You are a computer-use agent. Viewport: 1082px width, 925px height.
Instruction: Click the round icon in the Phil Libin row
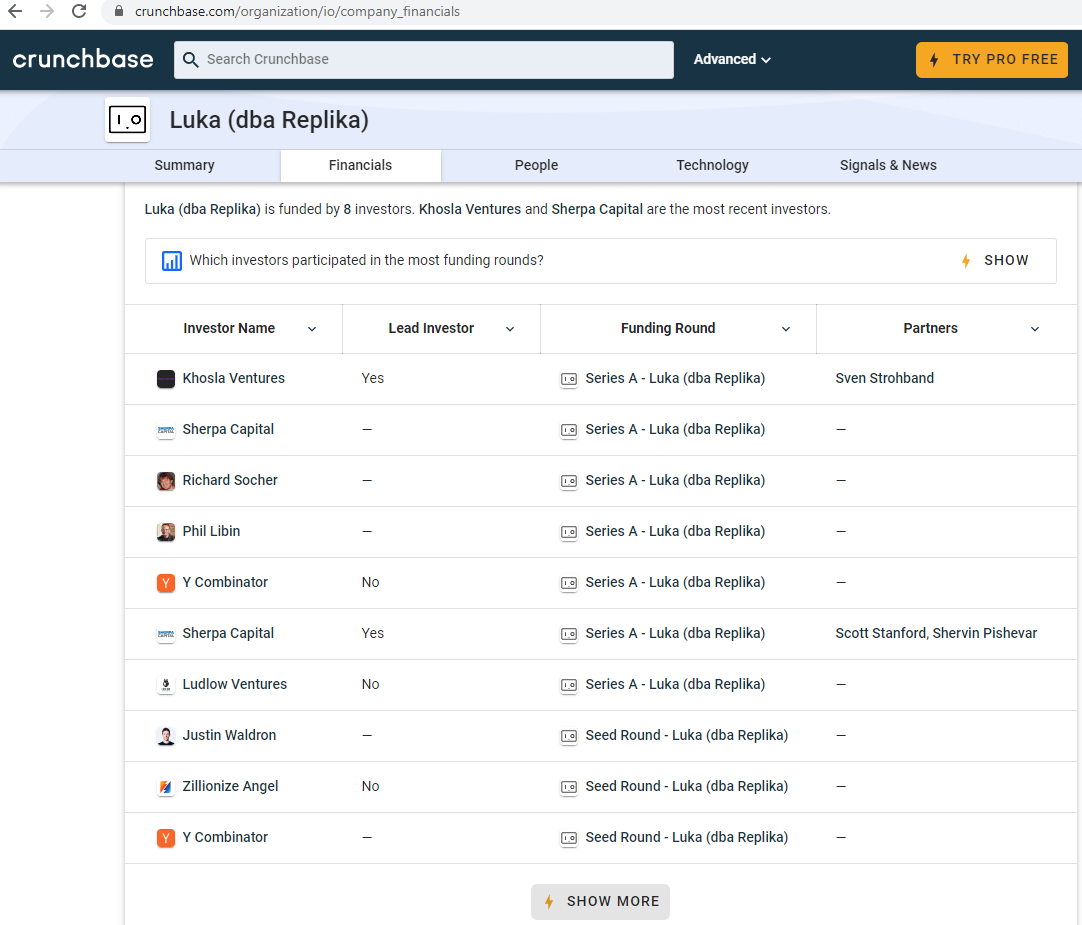569,532
